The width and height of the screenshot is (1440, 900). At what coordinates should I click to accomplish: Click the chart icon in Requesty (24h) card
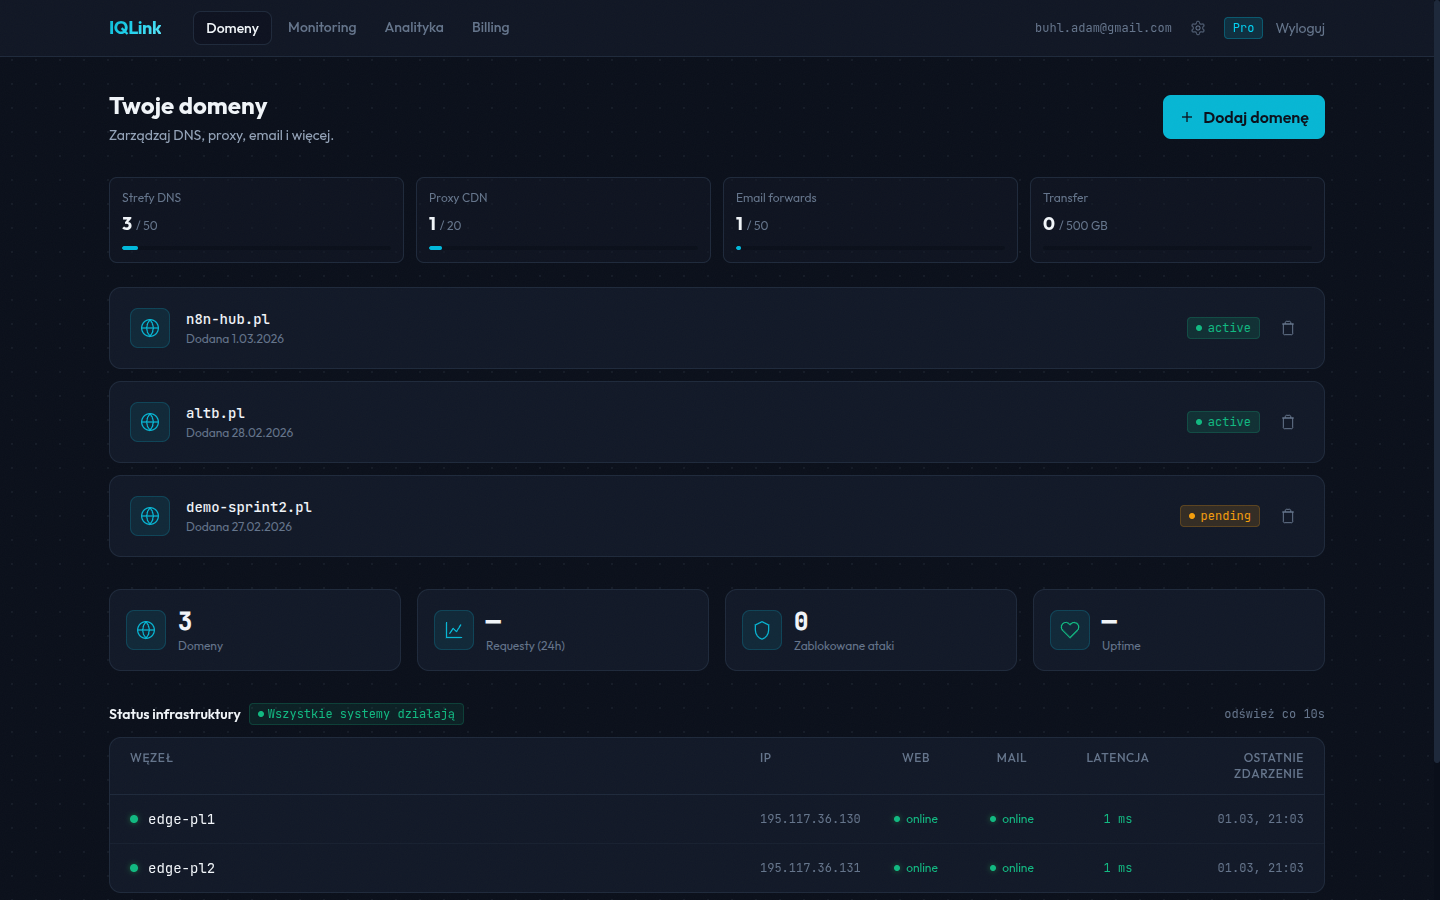454,630
